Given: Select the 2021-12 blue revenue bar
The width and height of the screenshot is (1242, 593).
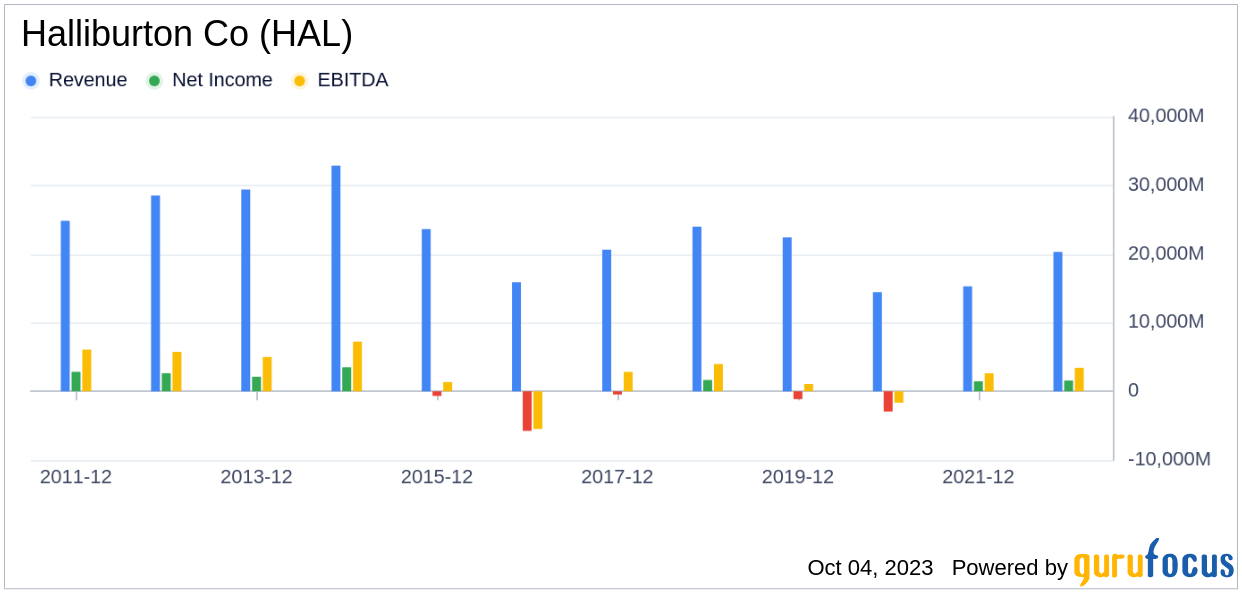Looking at the screenshot, I should [968, 339].
